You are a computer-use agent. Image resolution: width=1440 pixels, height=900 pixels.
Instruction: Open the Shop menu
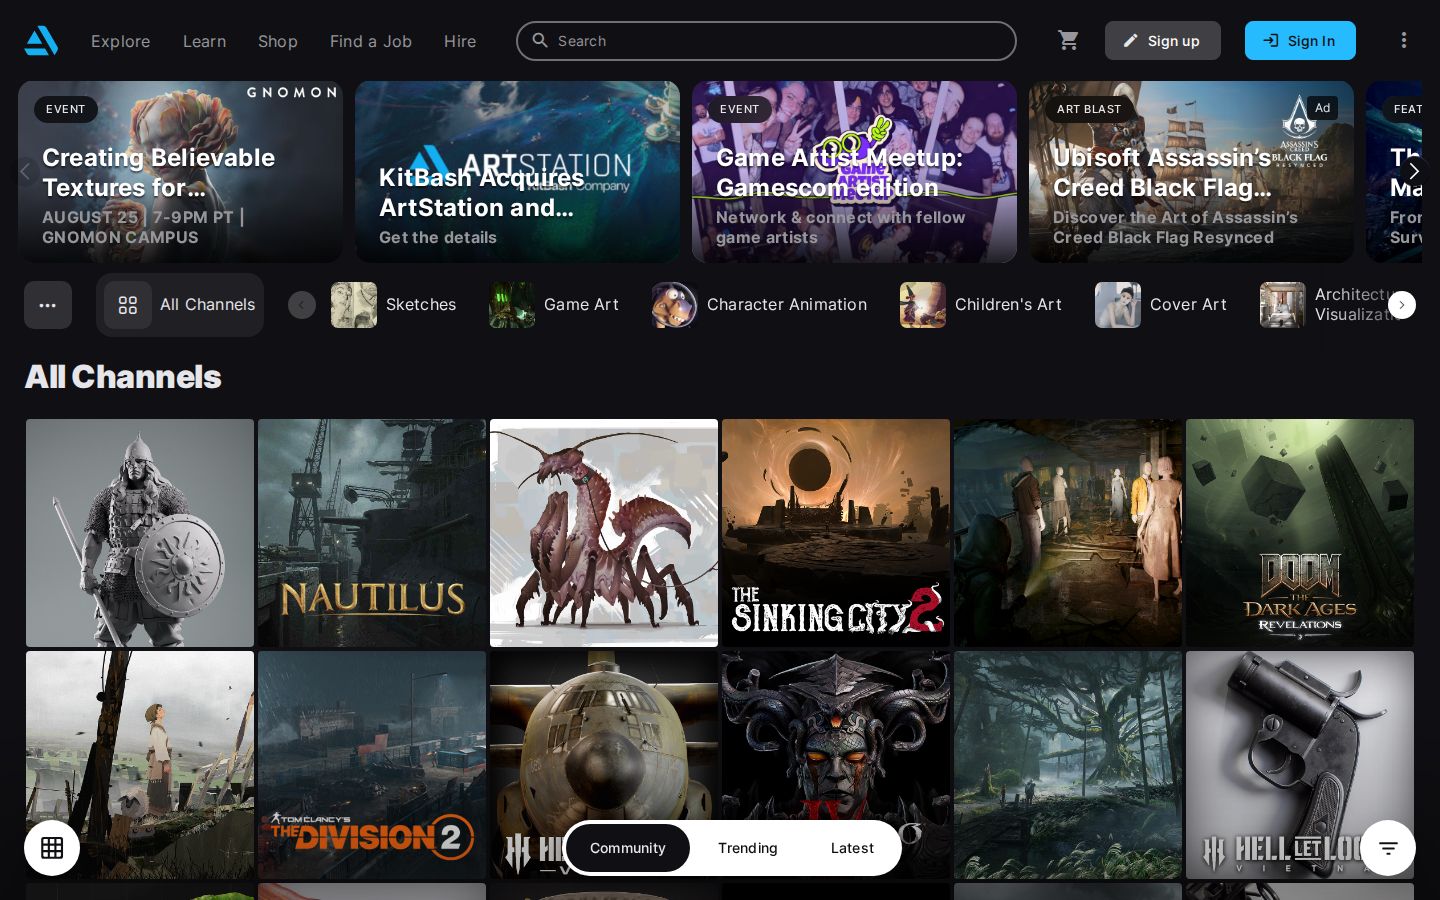[x=278, y=41]
